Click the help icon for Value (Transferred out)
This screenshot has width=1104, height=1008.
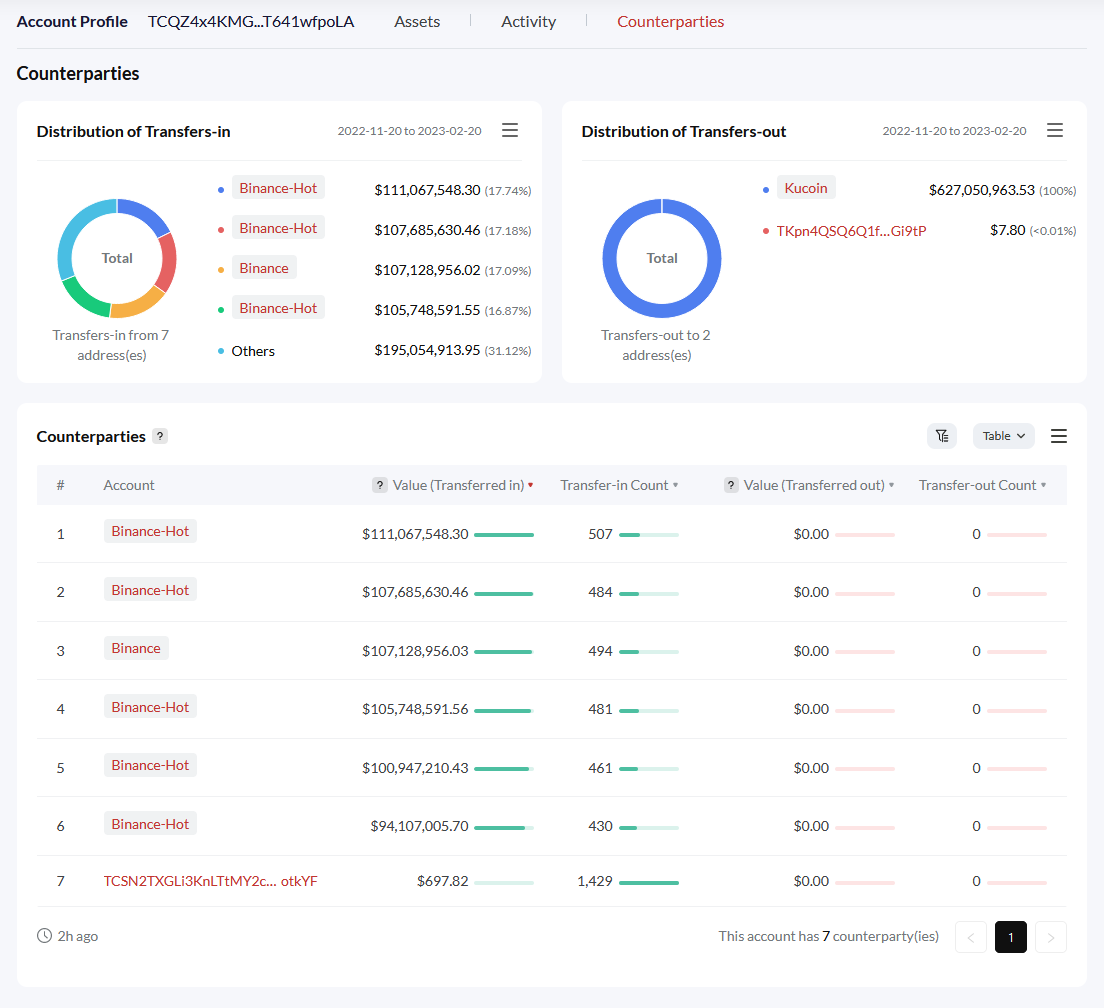(x=729, y=484)
